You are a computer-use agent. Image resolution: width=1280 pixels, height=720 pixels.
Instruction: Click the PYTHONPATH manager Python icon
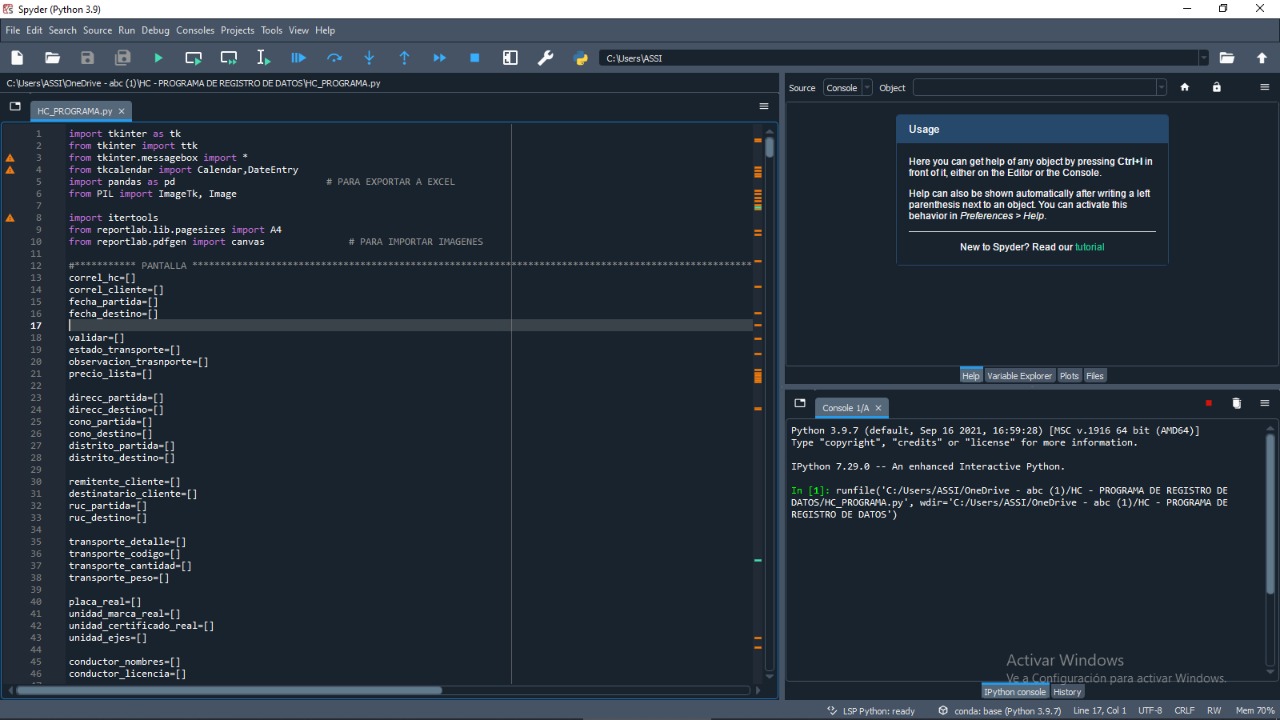[x=581, y=58]
